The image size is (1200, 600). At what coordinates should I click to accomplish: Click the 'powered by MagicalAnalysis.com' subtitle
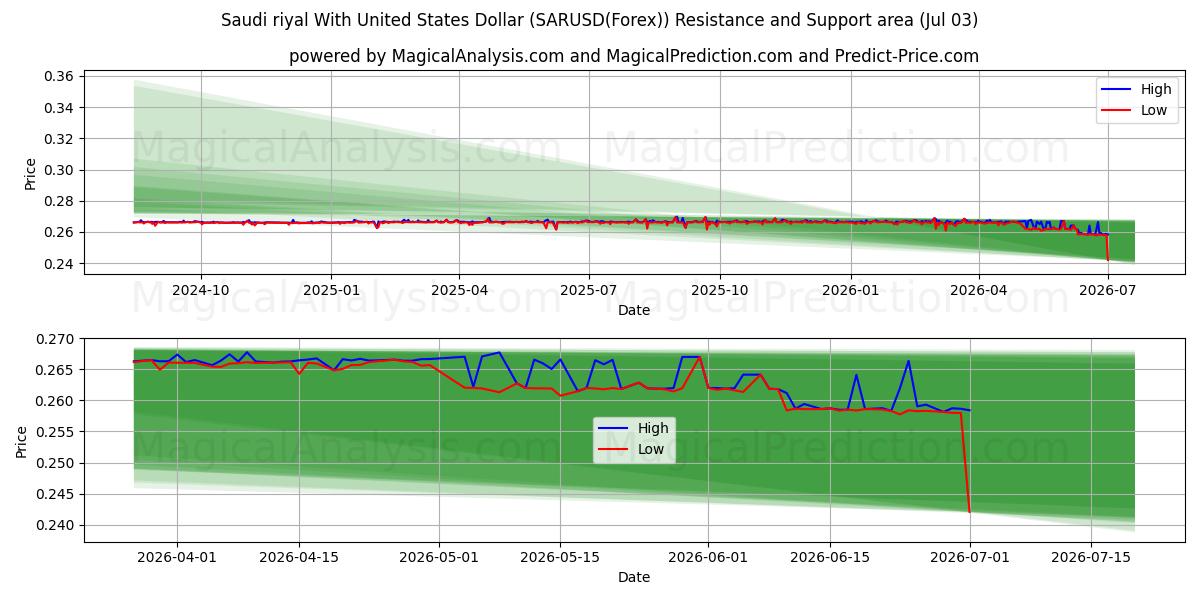click(634, 56)
